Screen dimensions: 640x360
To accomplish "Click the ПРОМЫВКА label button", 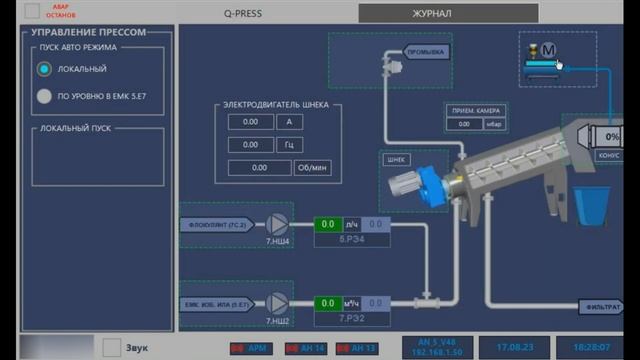I will (x=427, y=52).
